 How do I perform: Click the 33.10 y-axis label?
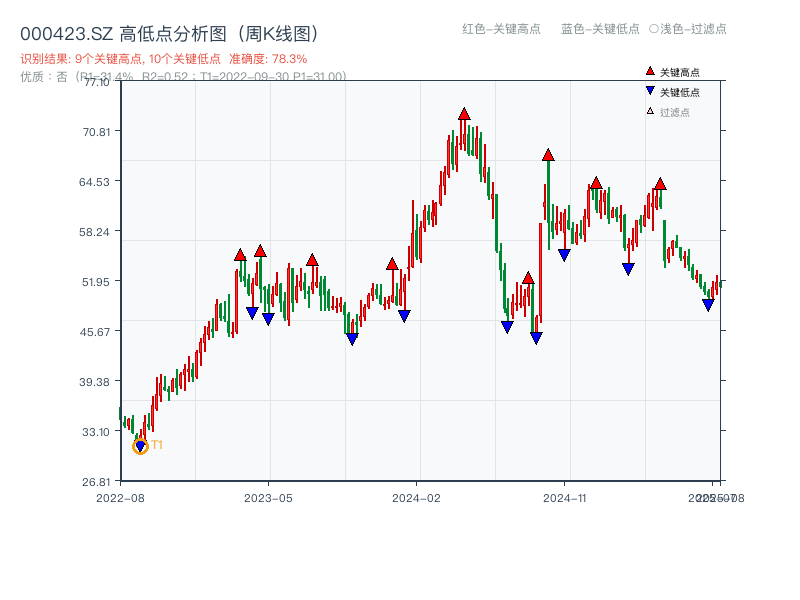96,432
